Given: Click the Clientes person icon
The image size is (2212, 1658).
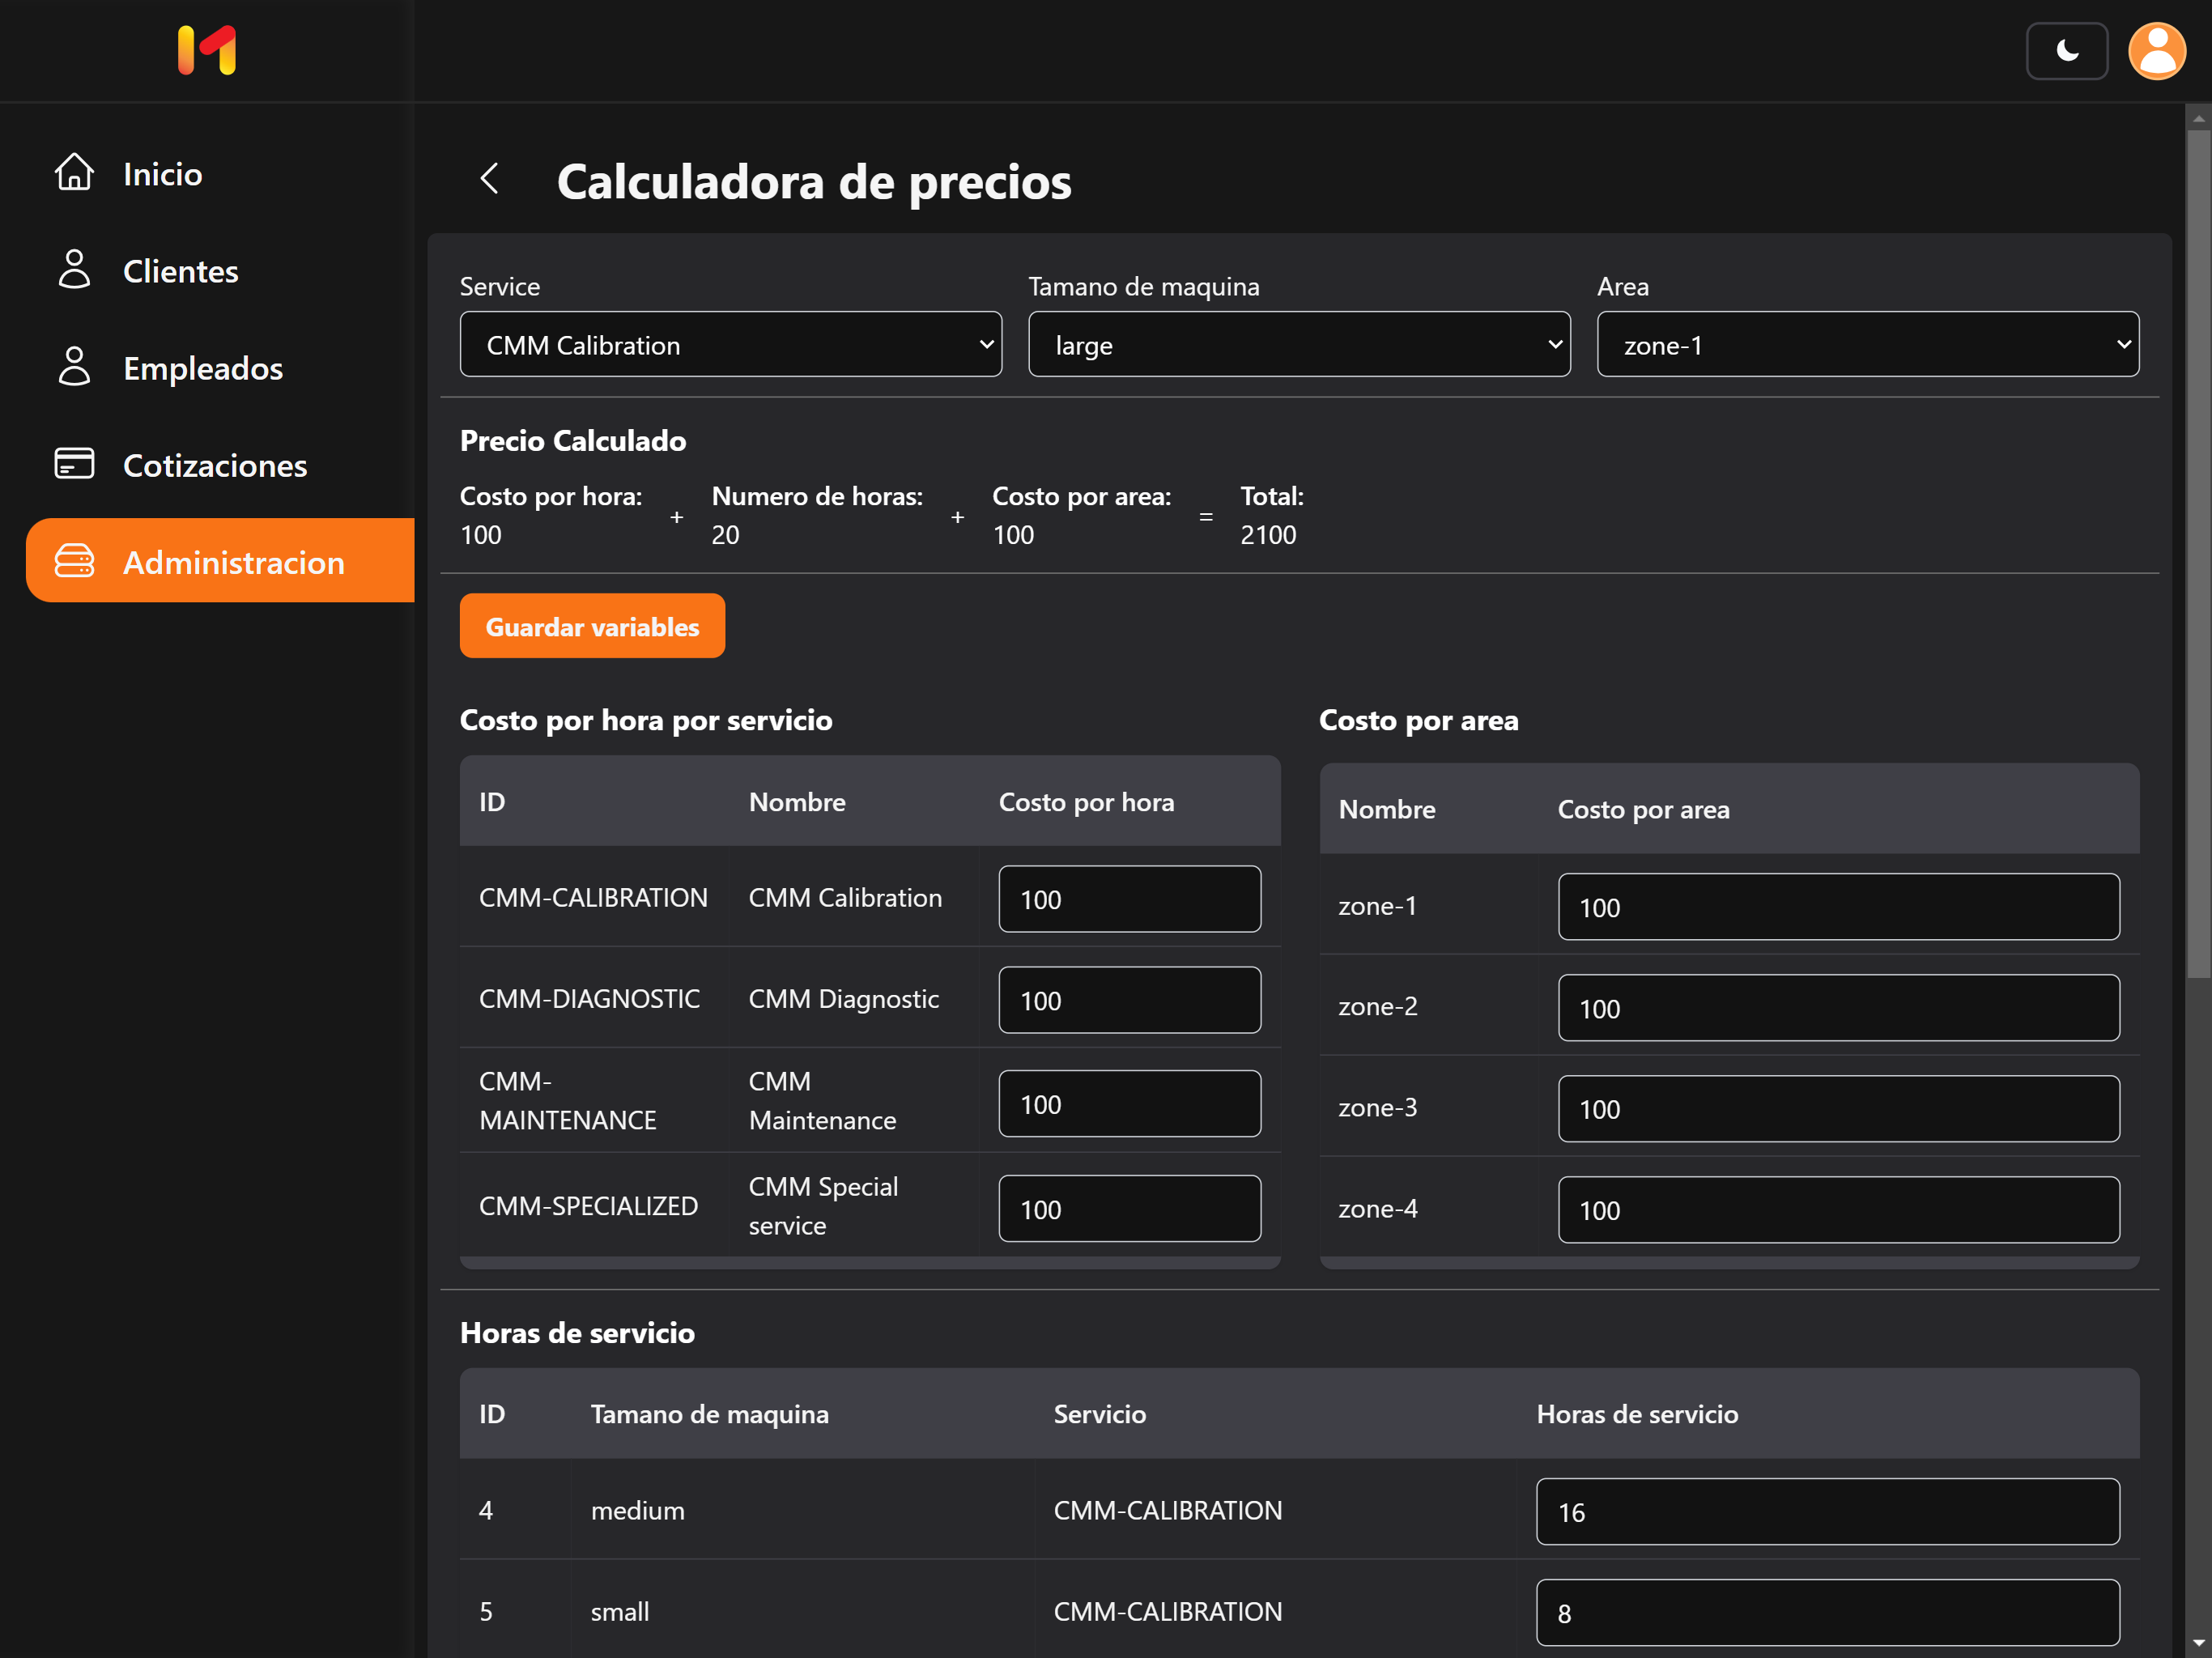Looking at the screenshot, I should [74, 270].
